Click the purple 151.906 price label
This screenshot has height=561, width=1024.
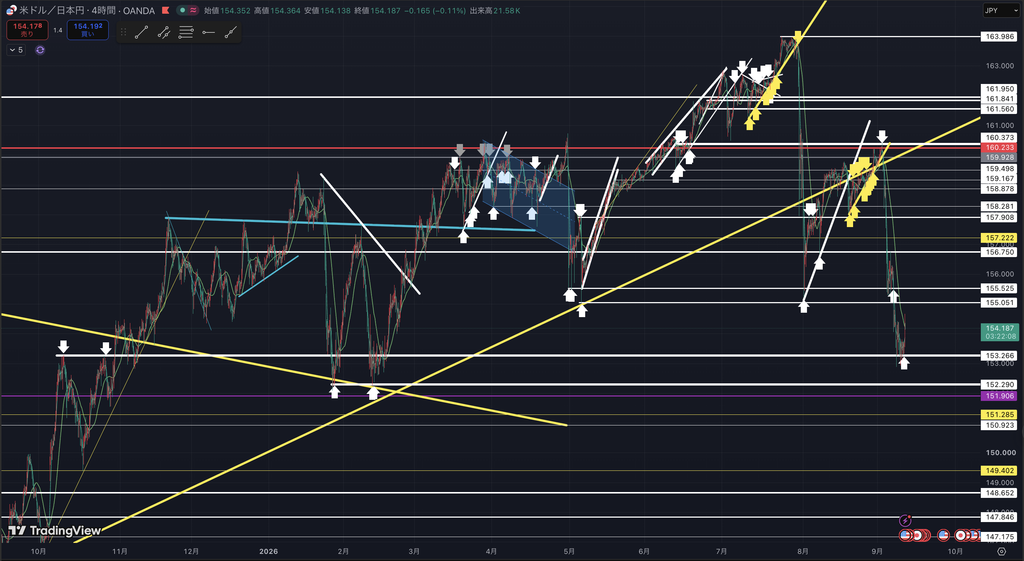[999, 396]
